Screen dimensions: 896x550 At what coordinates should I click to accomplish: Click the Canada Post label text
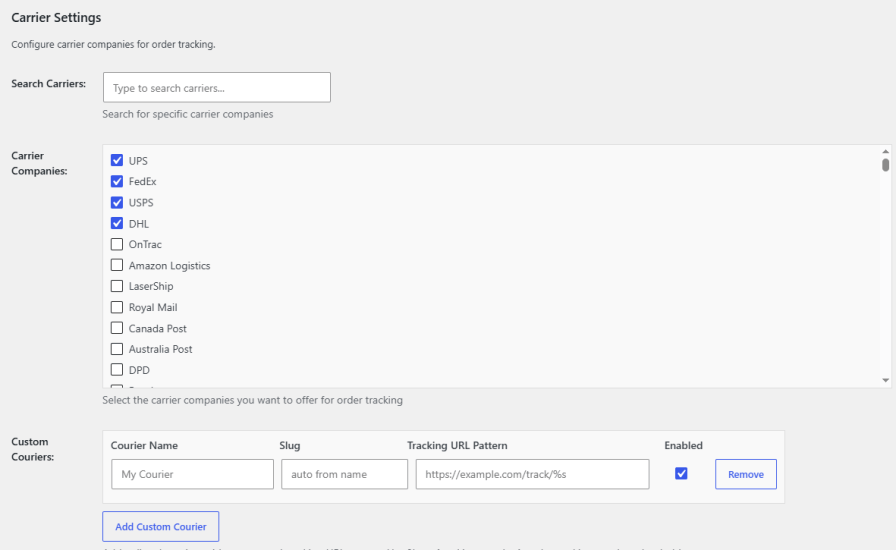[x=157, y=328]
